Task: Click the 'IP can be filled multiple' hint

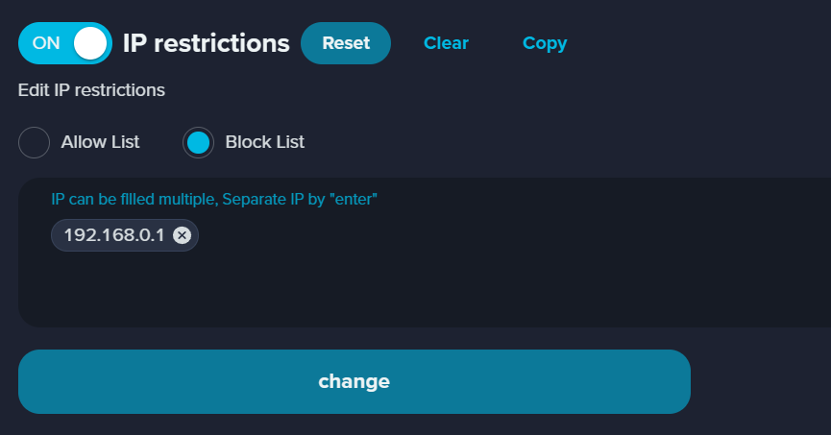Action: click(214, 199)
